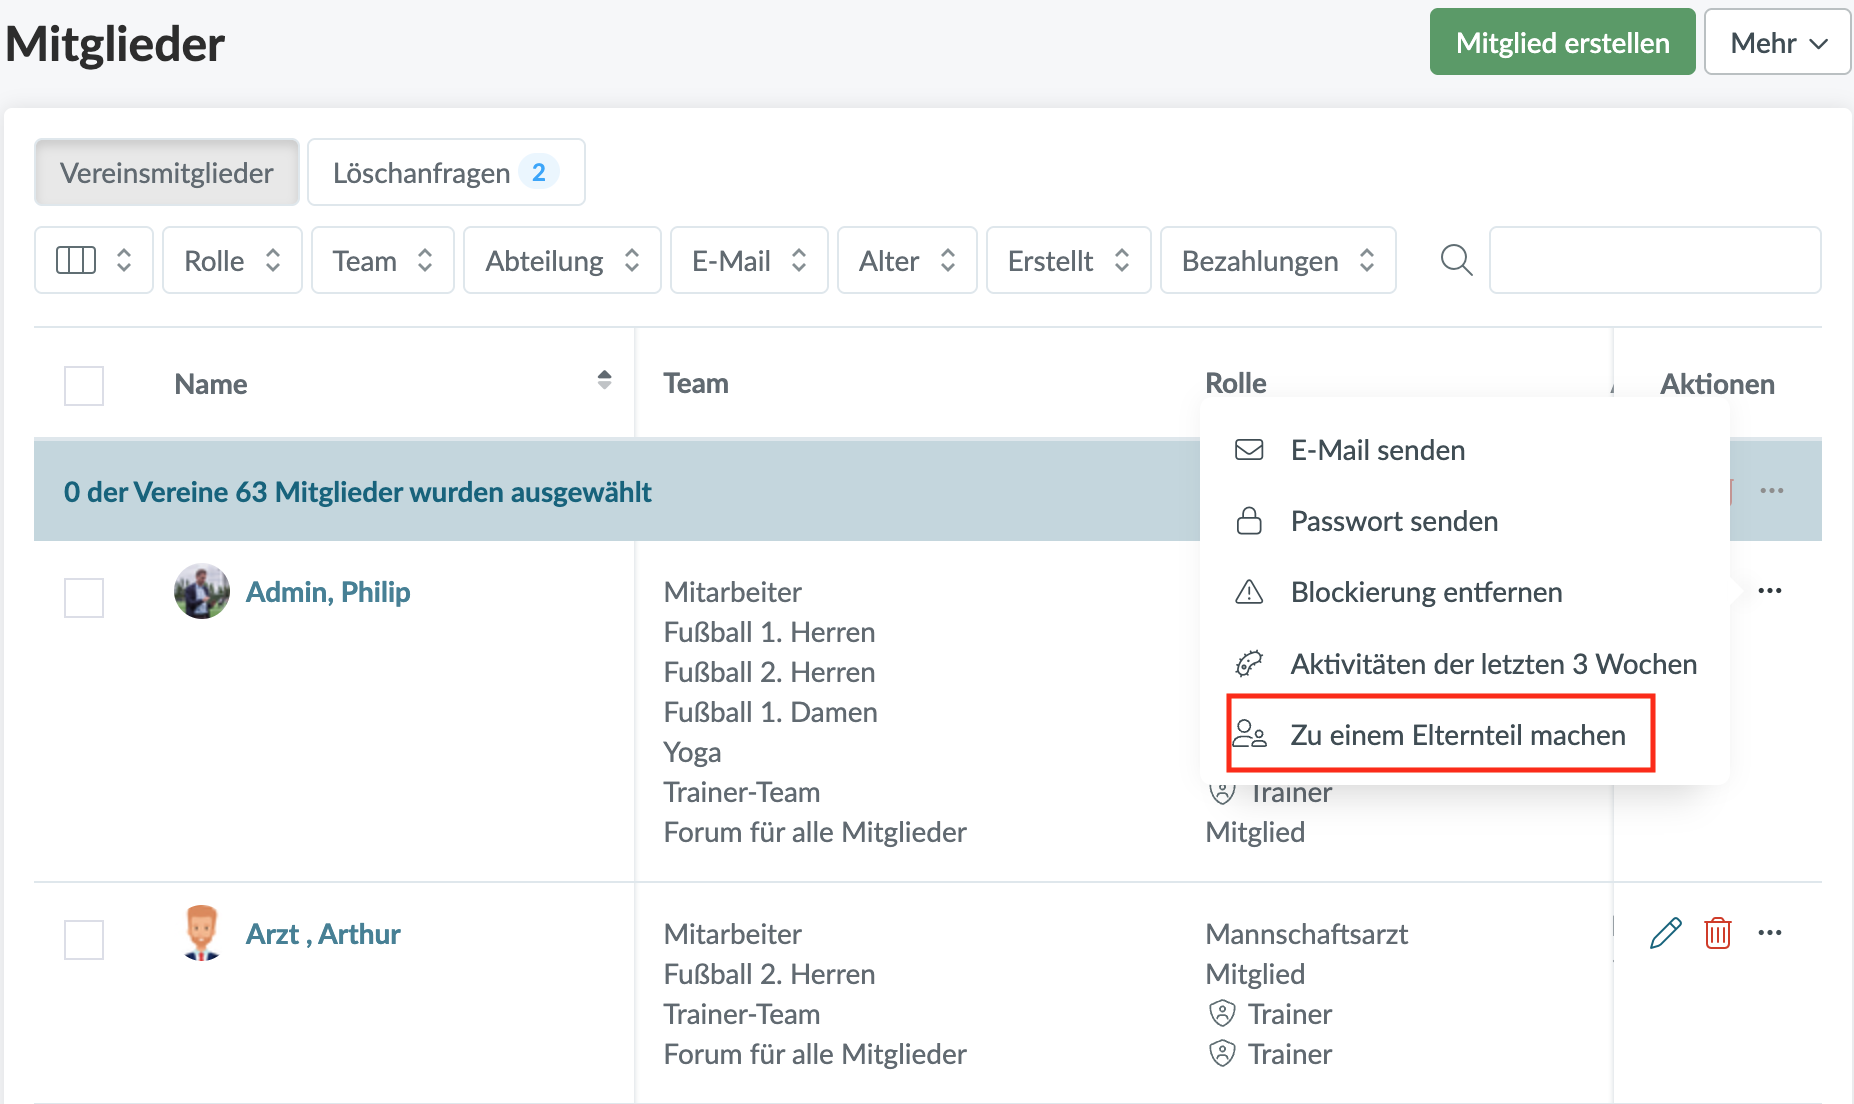Open the Abteilung filter dropdown

(x=562, y=261)
